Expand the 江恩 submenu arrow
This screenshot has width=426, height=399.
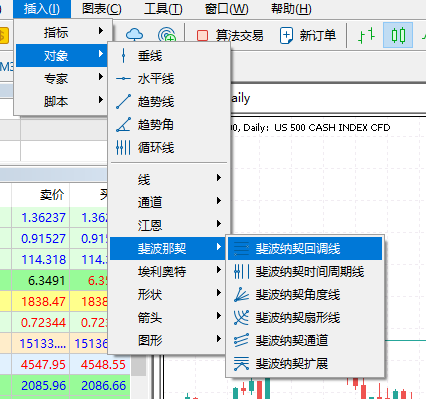pyautogui.click(x=219, y=224)
